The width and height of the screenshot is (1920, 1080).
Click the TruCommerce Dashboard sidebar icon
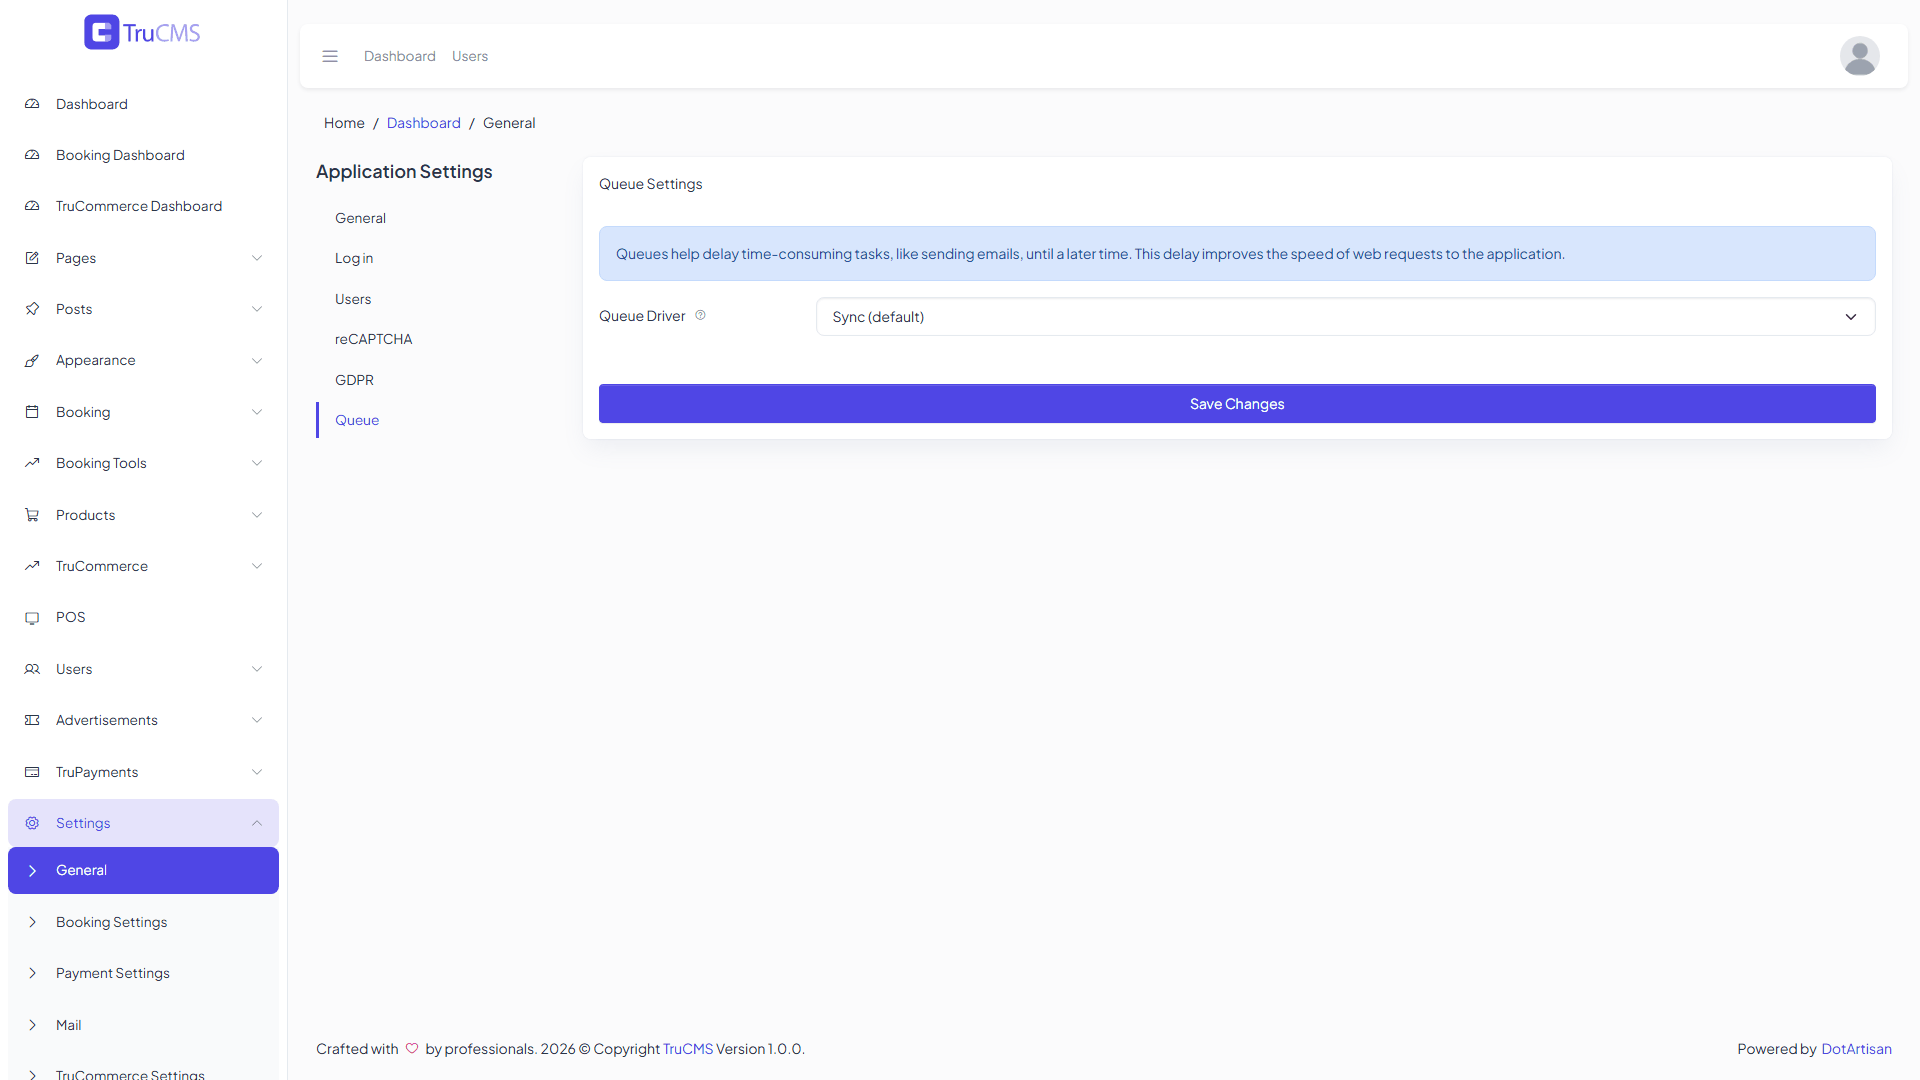pyautogui.click(x=32, y=206)
